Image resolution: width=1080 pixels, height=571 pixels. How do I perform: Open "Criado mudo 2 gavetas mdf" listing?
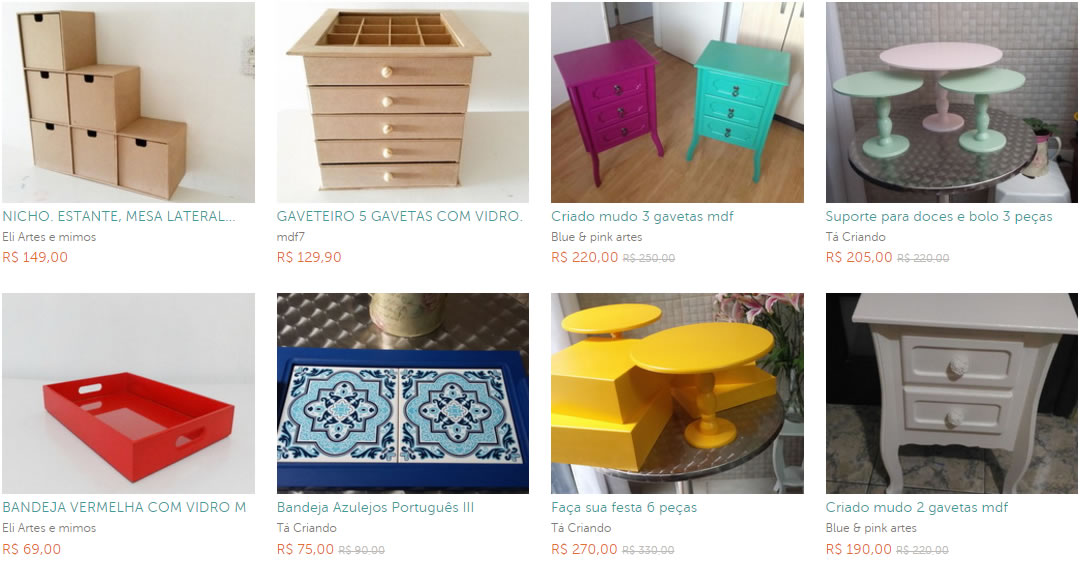click(917, 508)
